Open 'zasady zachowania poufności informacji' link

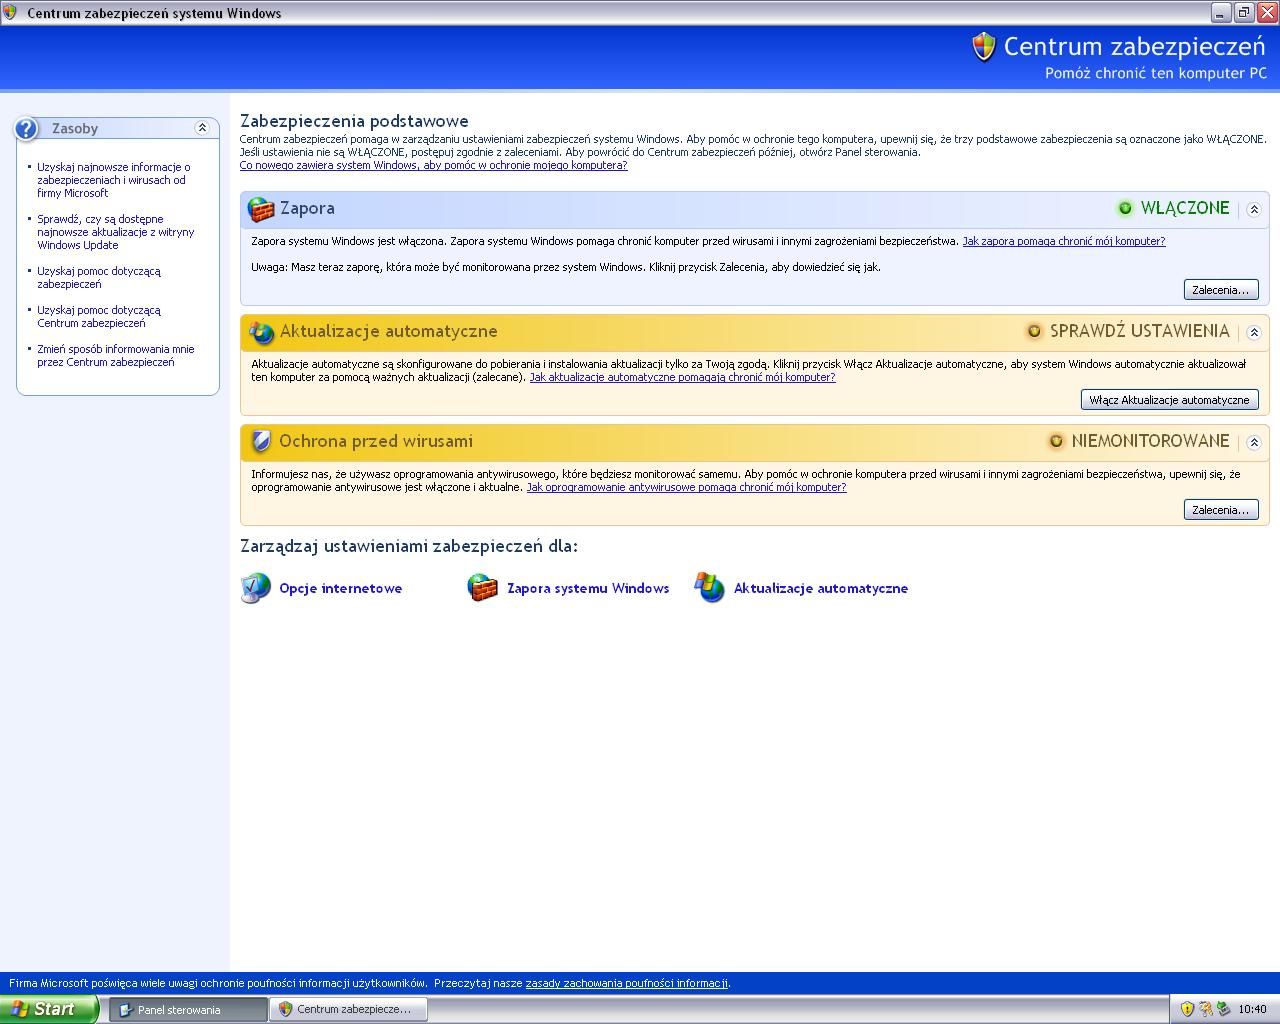627,983
